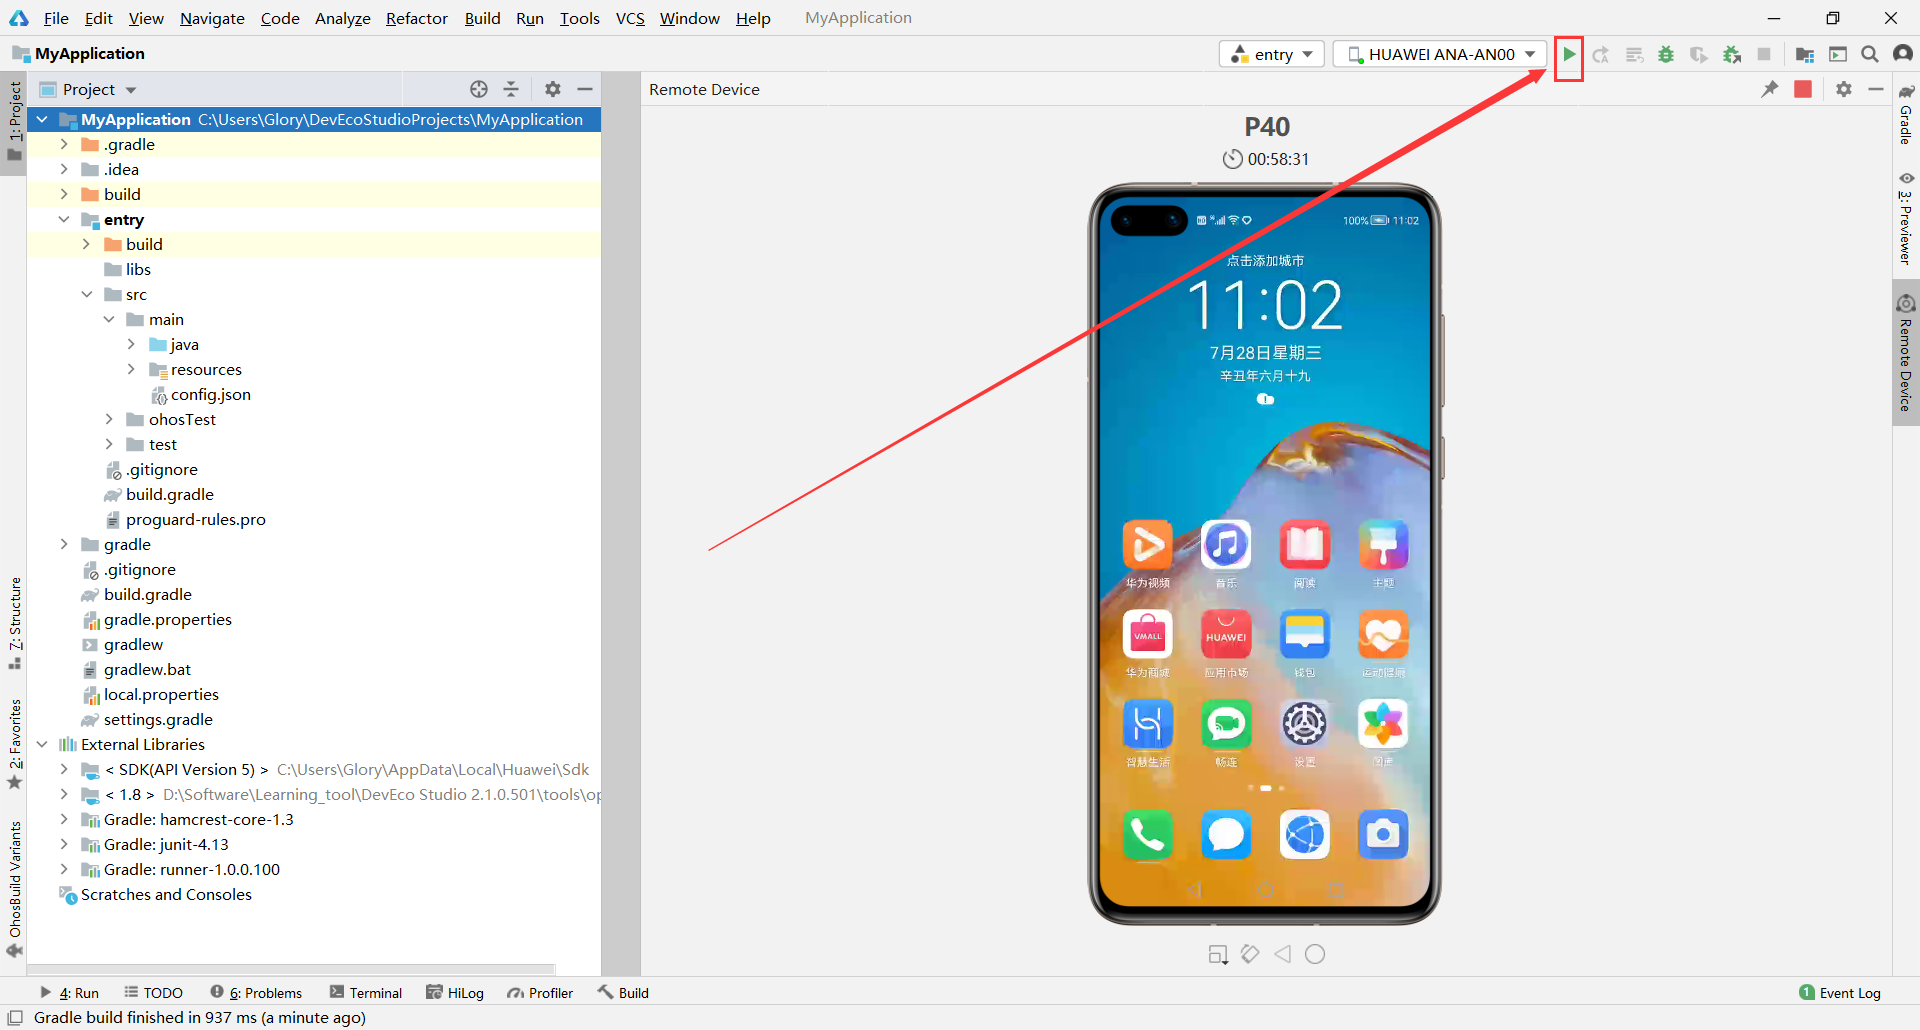Click the Debug bug icon in toolbar
Viewport: 1920px width, 1030px height.
pyautogui.click(x=1666, y=55)
